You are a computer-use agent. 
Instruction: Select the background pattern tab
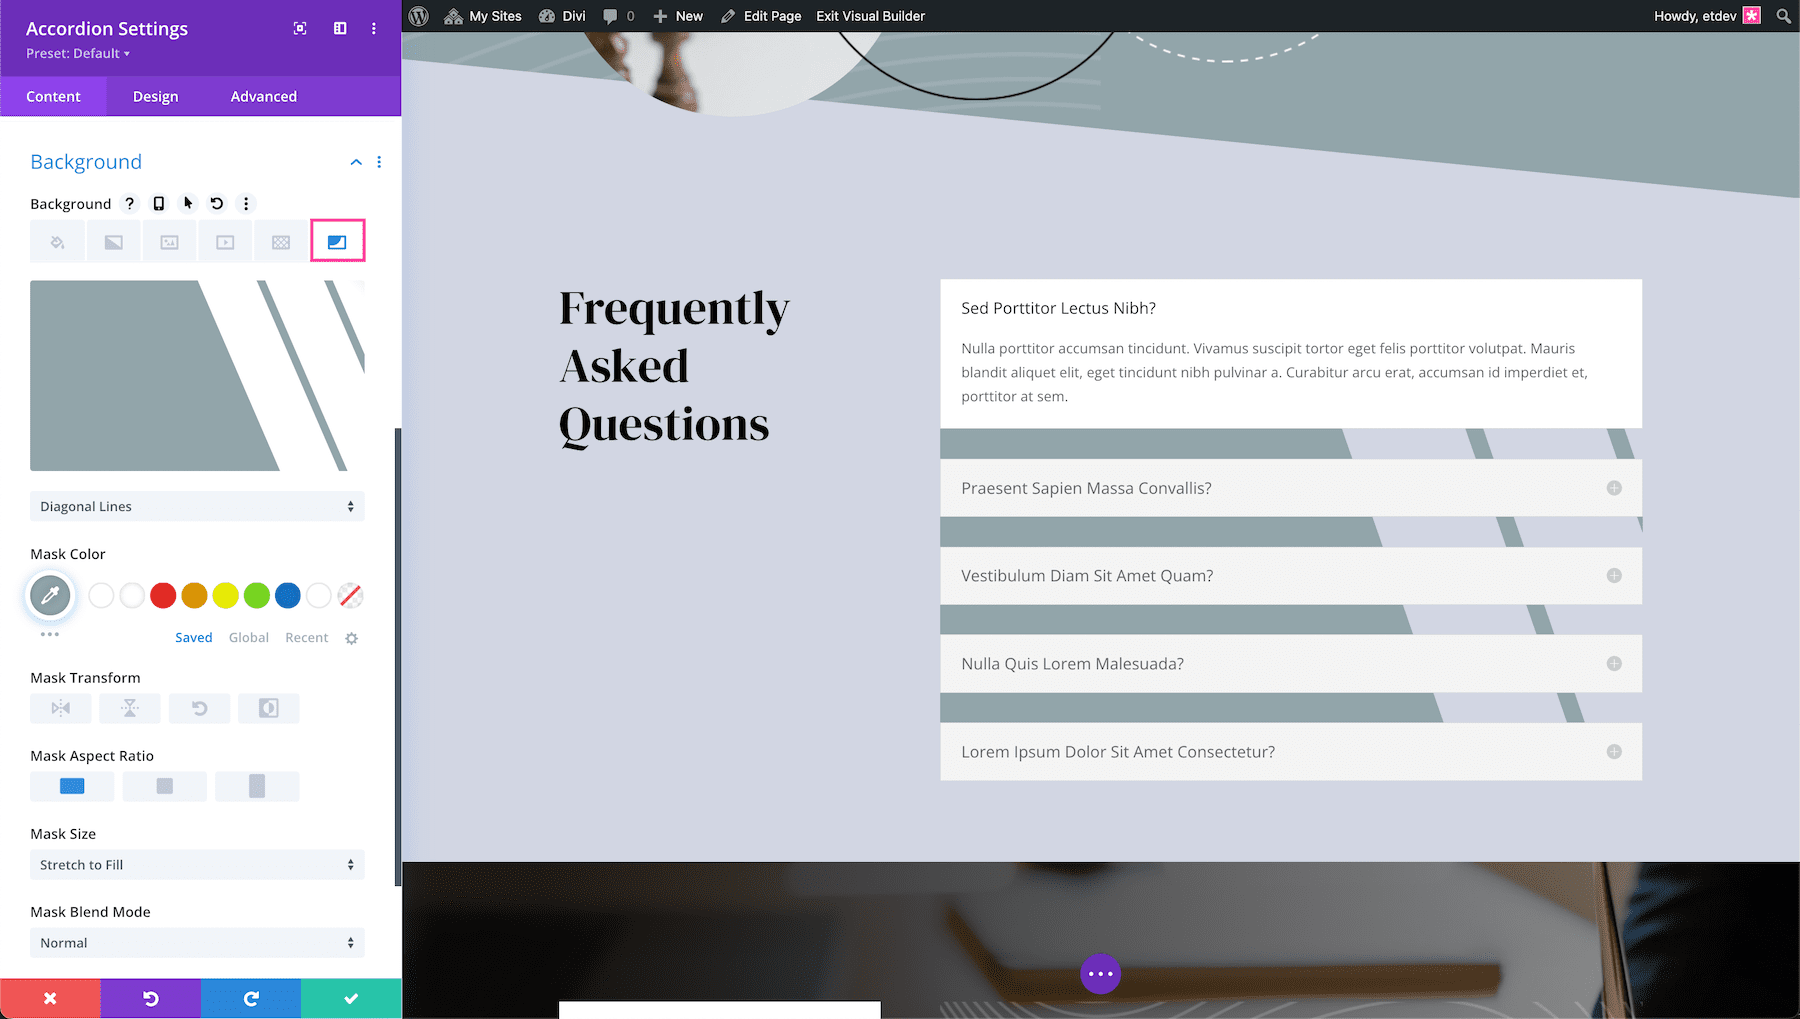(x=281, y=240)
